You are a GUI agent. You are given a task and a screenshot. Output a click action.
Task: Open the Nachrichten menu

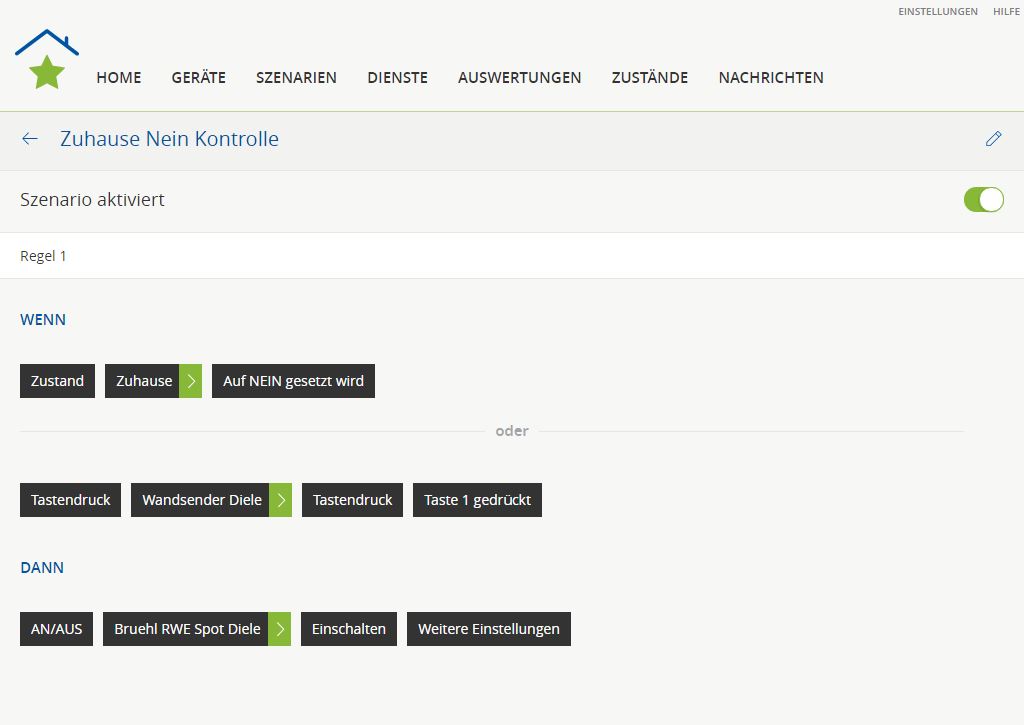click(x=770, y=78)
